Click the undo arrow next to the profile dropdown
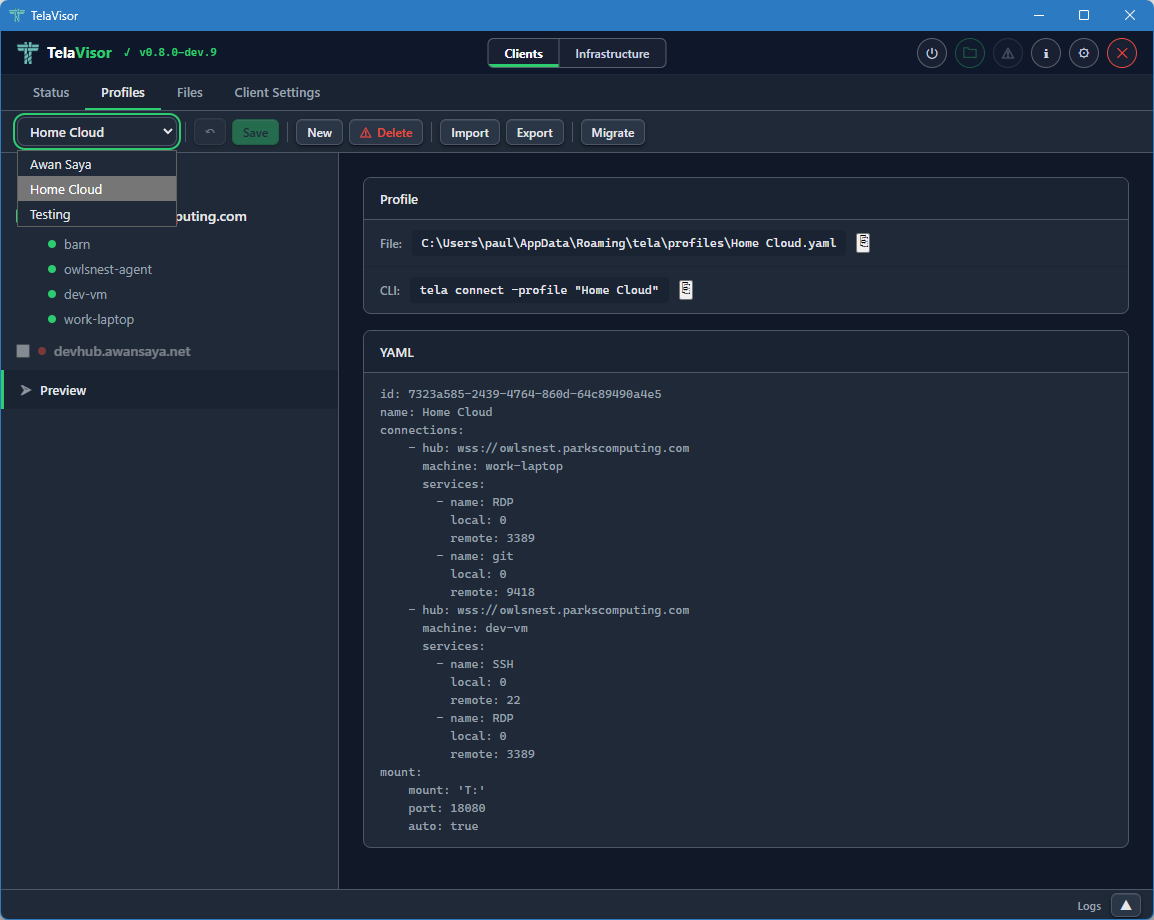Image resolution: width=1154 pixels, height=920 pixels. click(x=209, y=131)
